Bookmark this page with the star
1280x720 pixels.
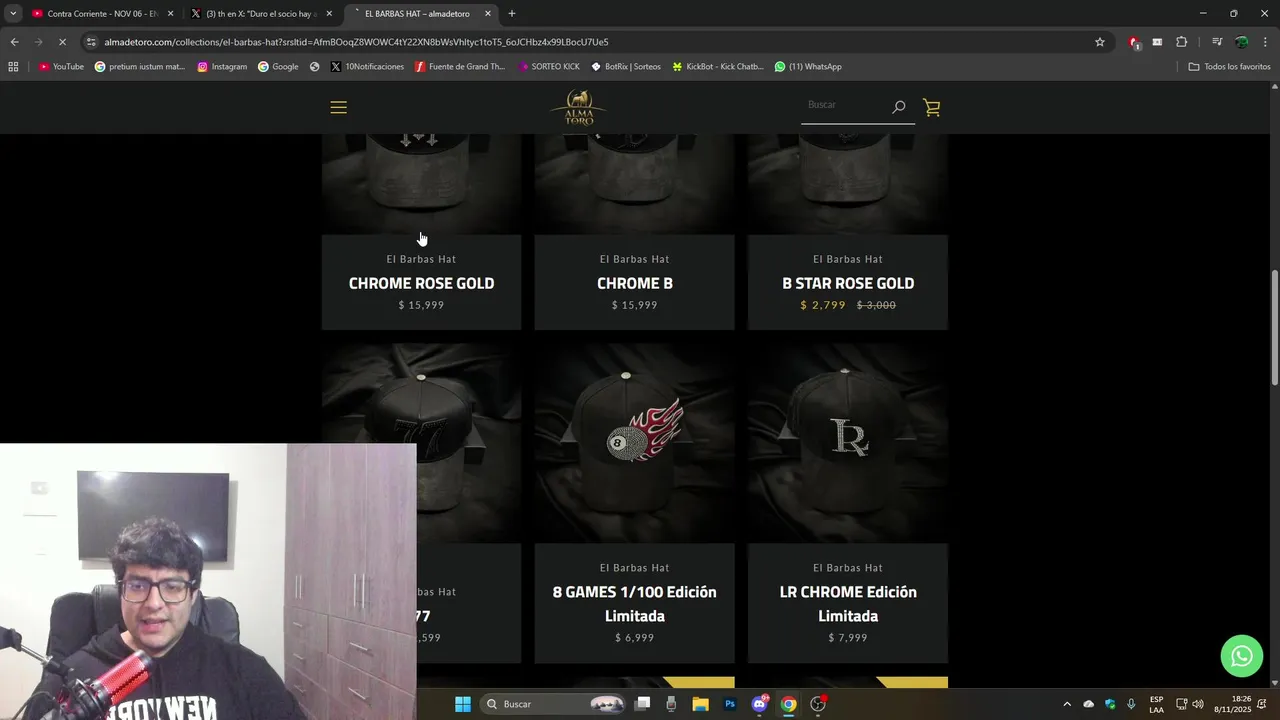point(1100,42)
